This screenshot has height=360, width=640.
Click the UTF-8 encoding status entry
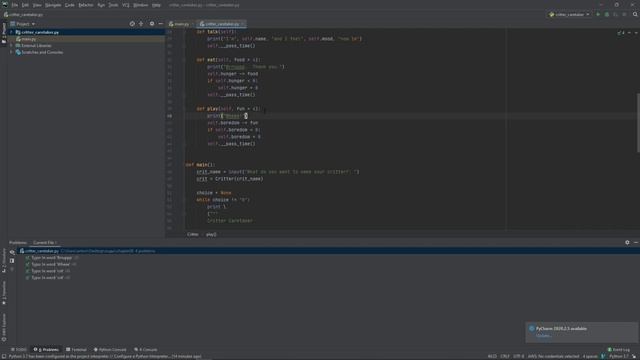pos(518,356)
